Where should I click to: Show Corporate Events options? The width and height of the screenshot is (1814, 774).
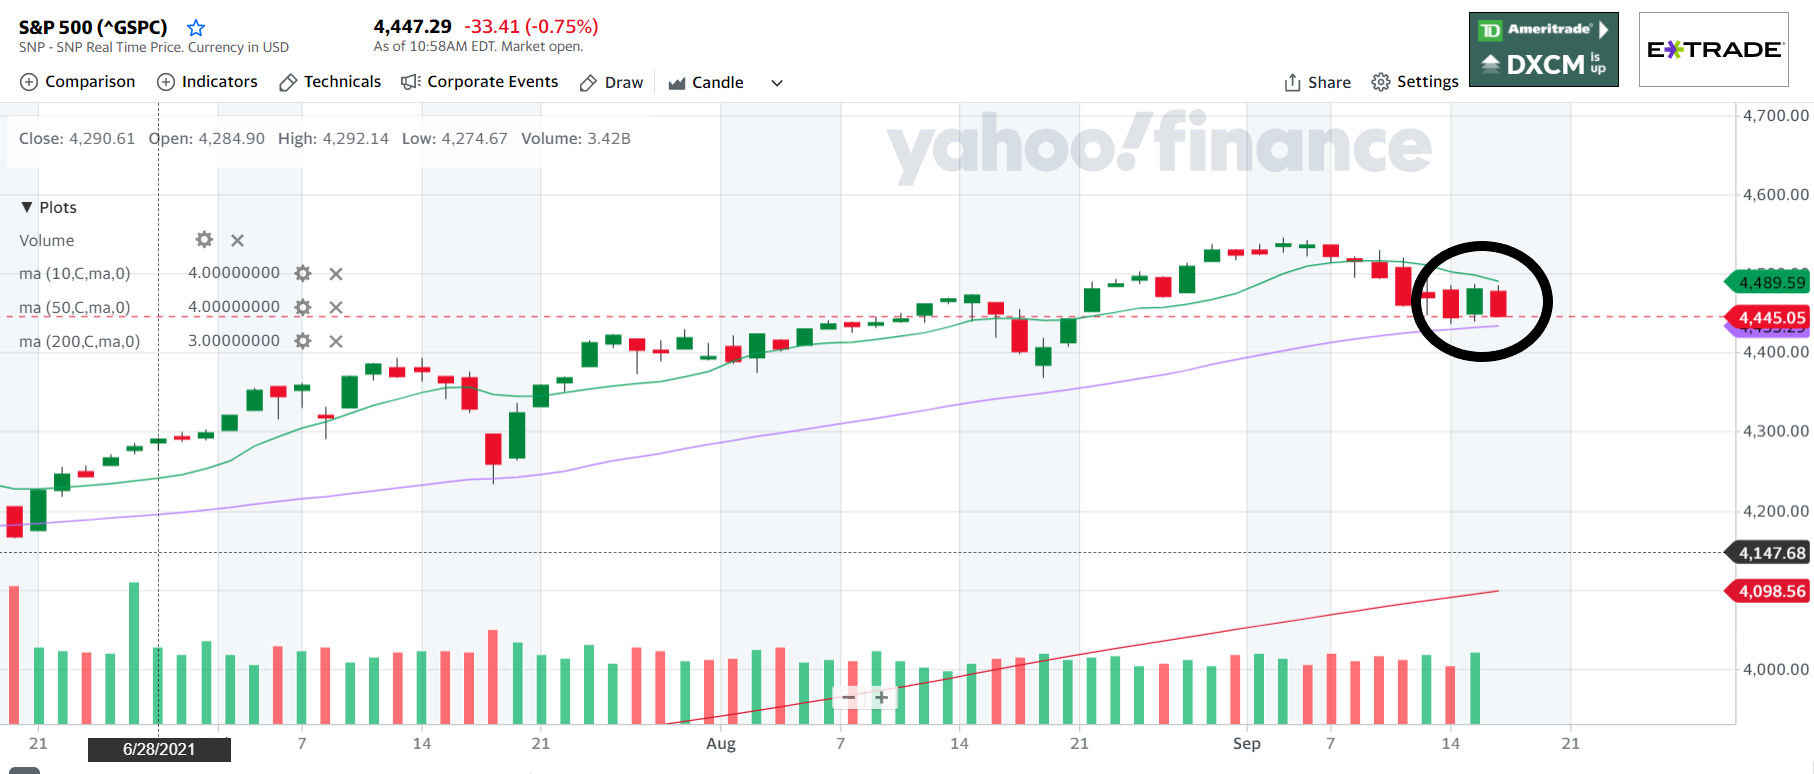[x=480, y=82]
